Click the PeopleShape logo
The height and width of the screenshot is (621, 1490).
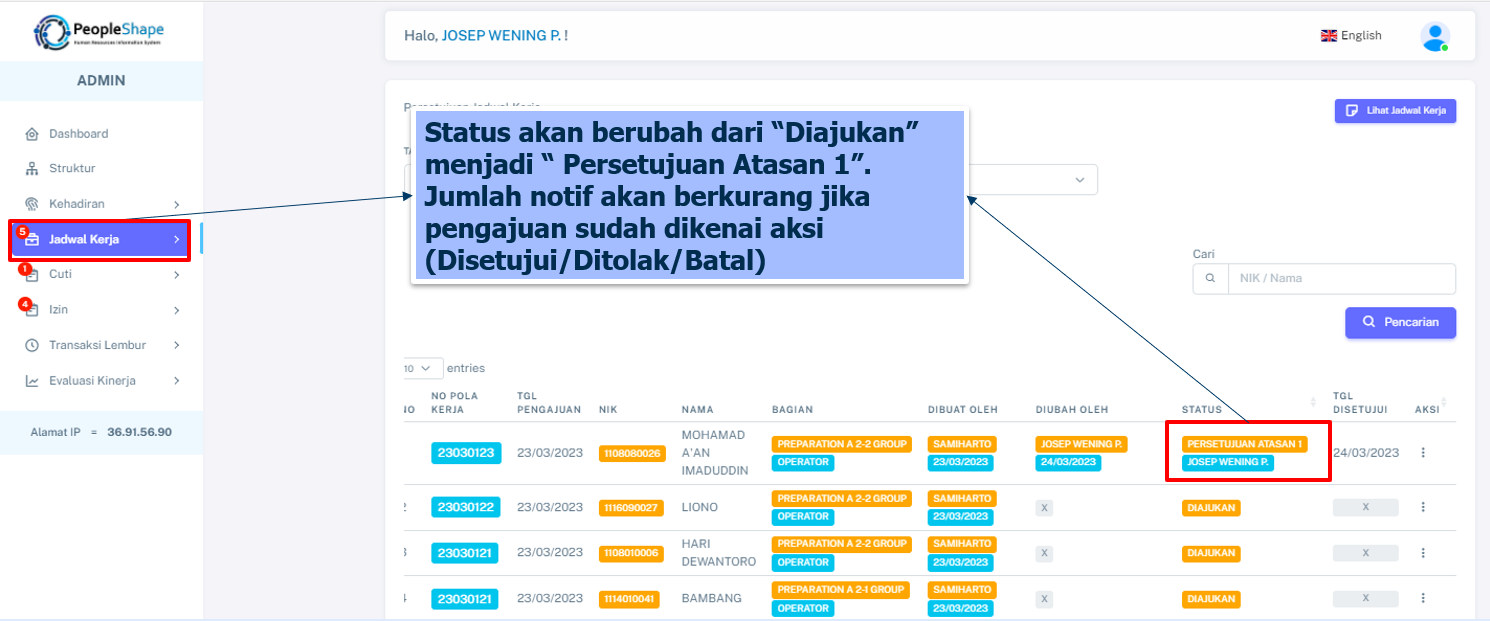pos(100,32)
